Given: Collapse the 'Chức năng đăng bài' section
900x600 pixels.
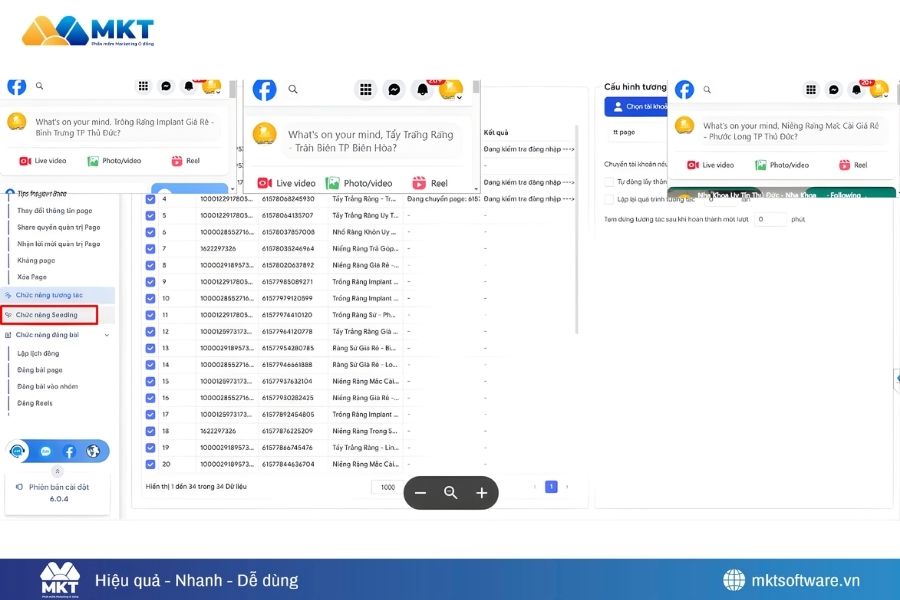Looking at the screenshot, I should tap(105, 335).
